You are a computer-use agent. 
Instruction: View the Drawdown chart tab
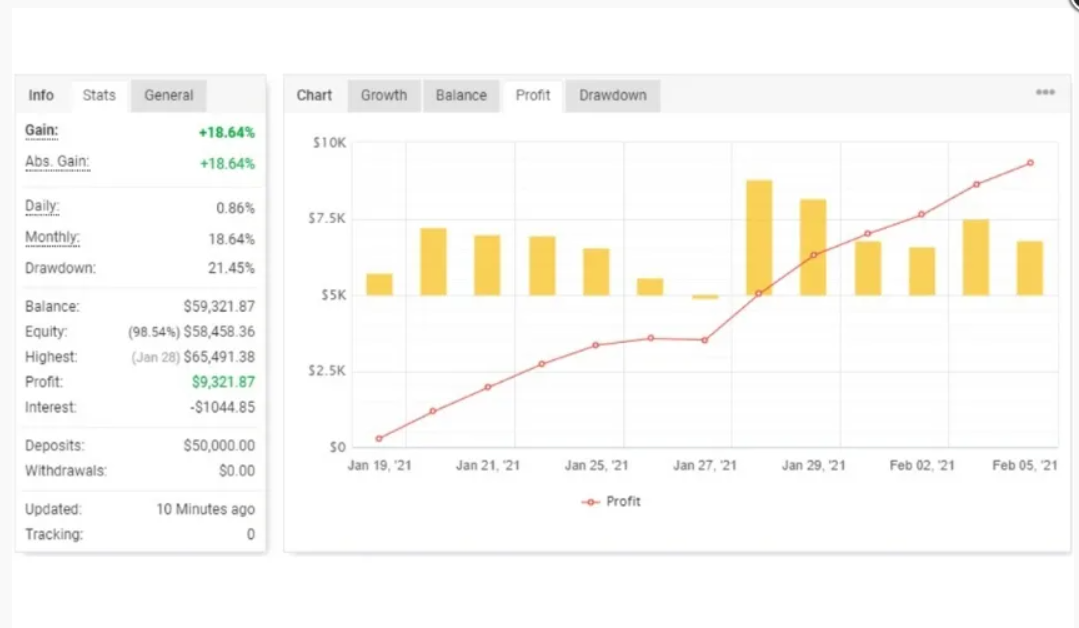click(612, 95)
